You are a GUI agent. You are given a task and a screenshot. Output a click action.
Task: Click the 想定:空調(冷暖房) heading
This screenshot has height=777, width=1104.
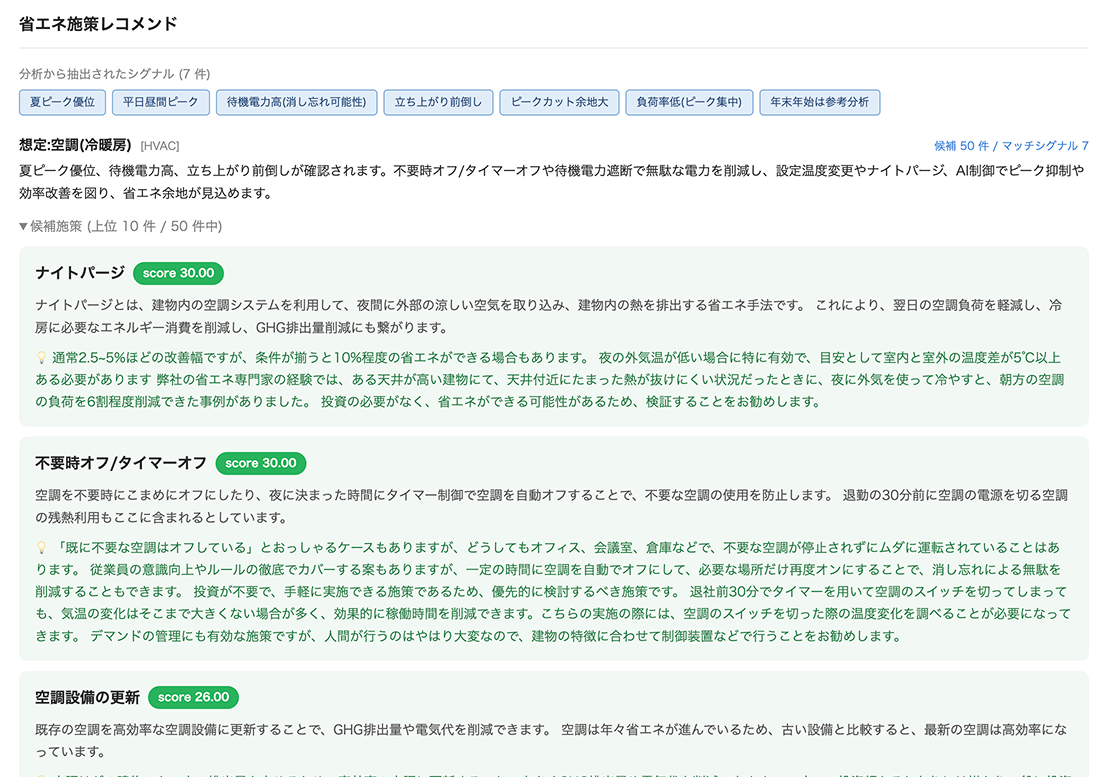pyautogui.click(x=75, y=145)
